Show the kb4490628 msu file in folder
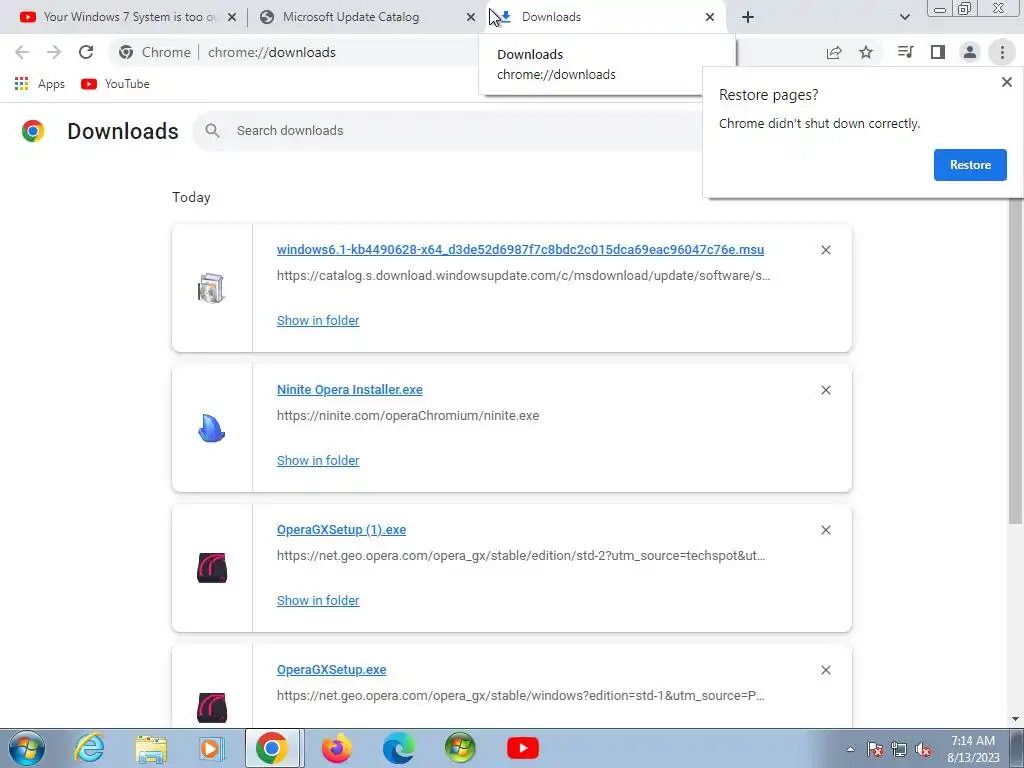 318,321
